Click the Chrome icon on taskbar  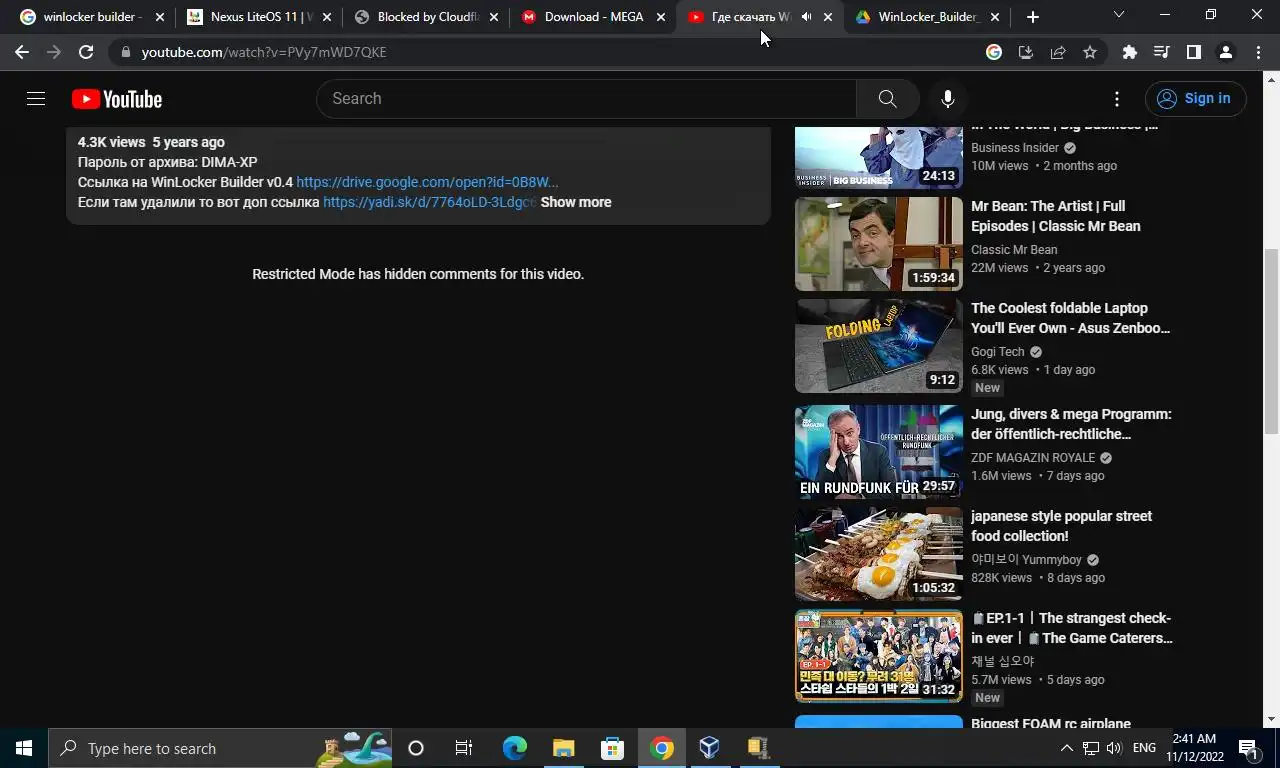tap(661, 748)
